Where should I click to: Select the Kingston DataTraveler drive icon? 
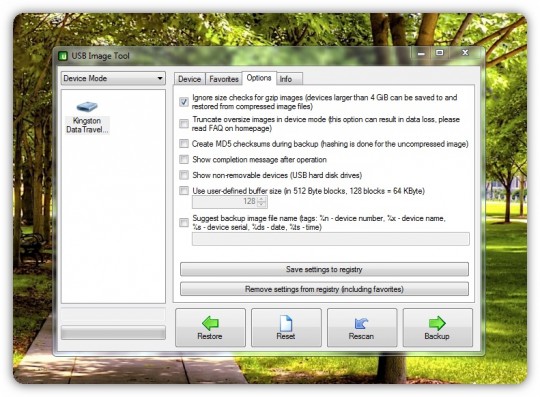pyautogui.click(x=87, y=106)
